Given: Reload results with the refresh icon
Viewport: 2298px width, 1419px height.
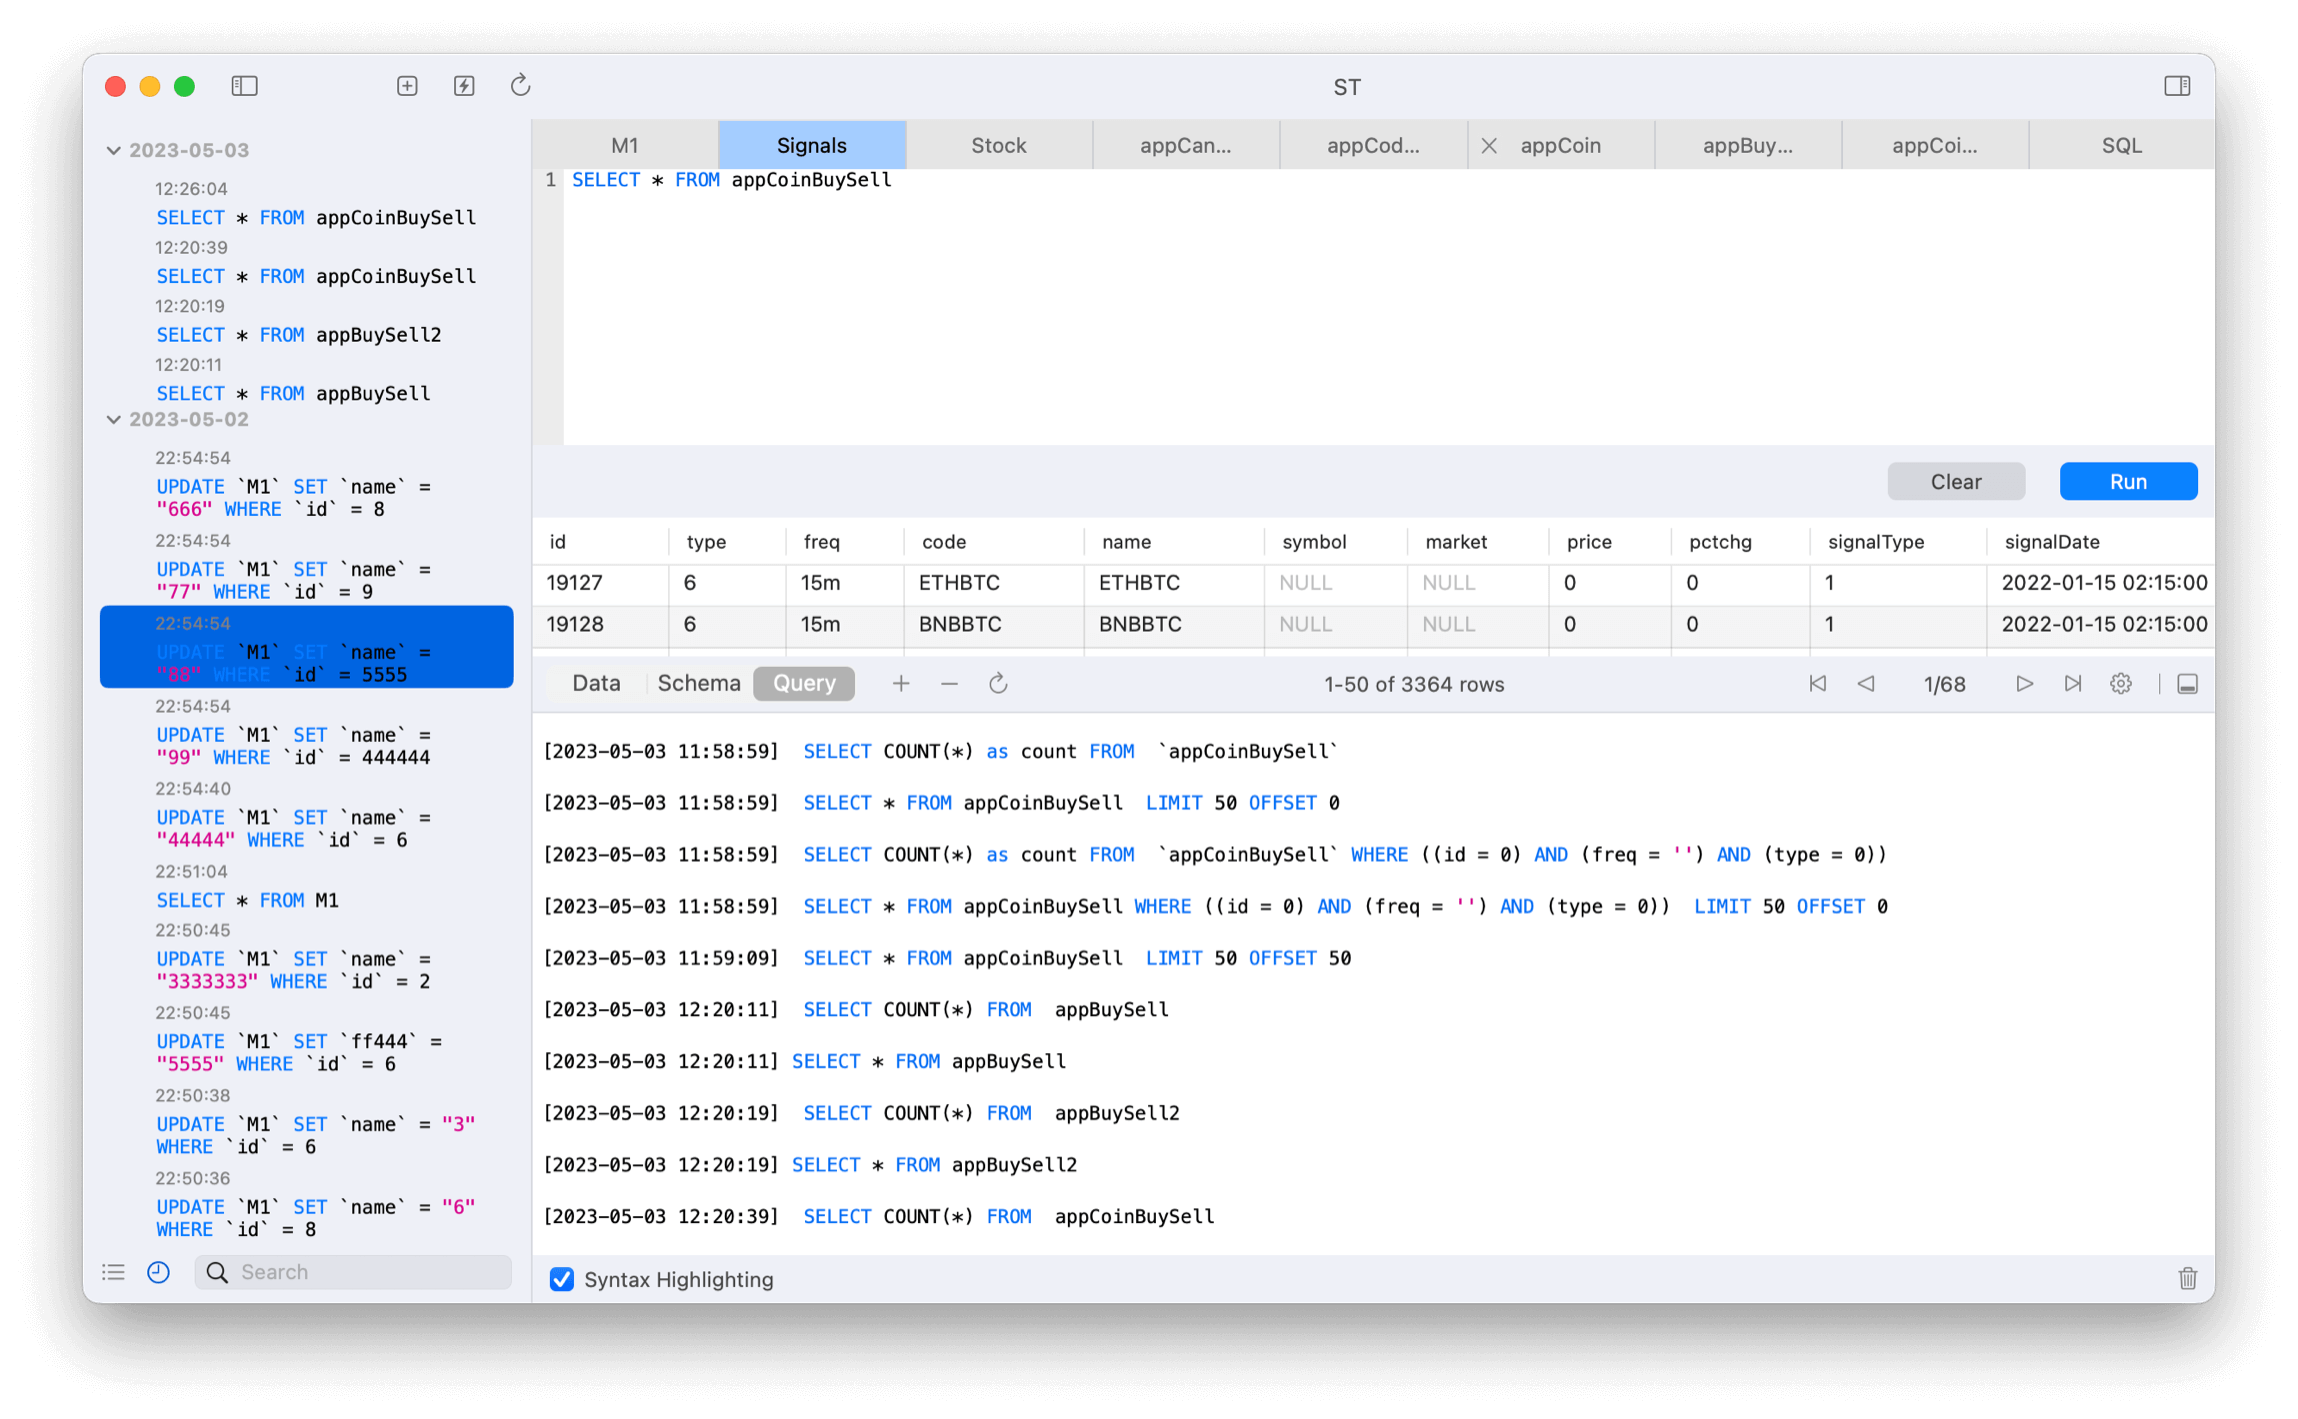Looking at the screenshot, I should point(998,684).
